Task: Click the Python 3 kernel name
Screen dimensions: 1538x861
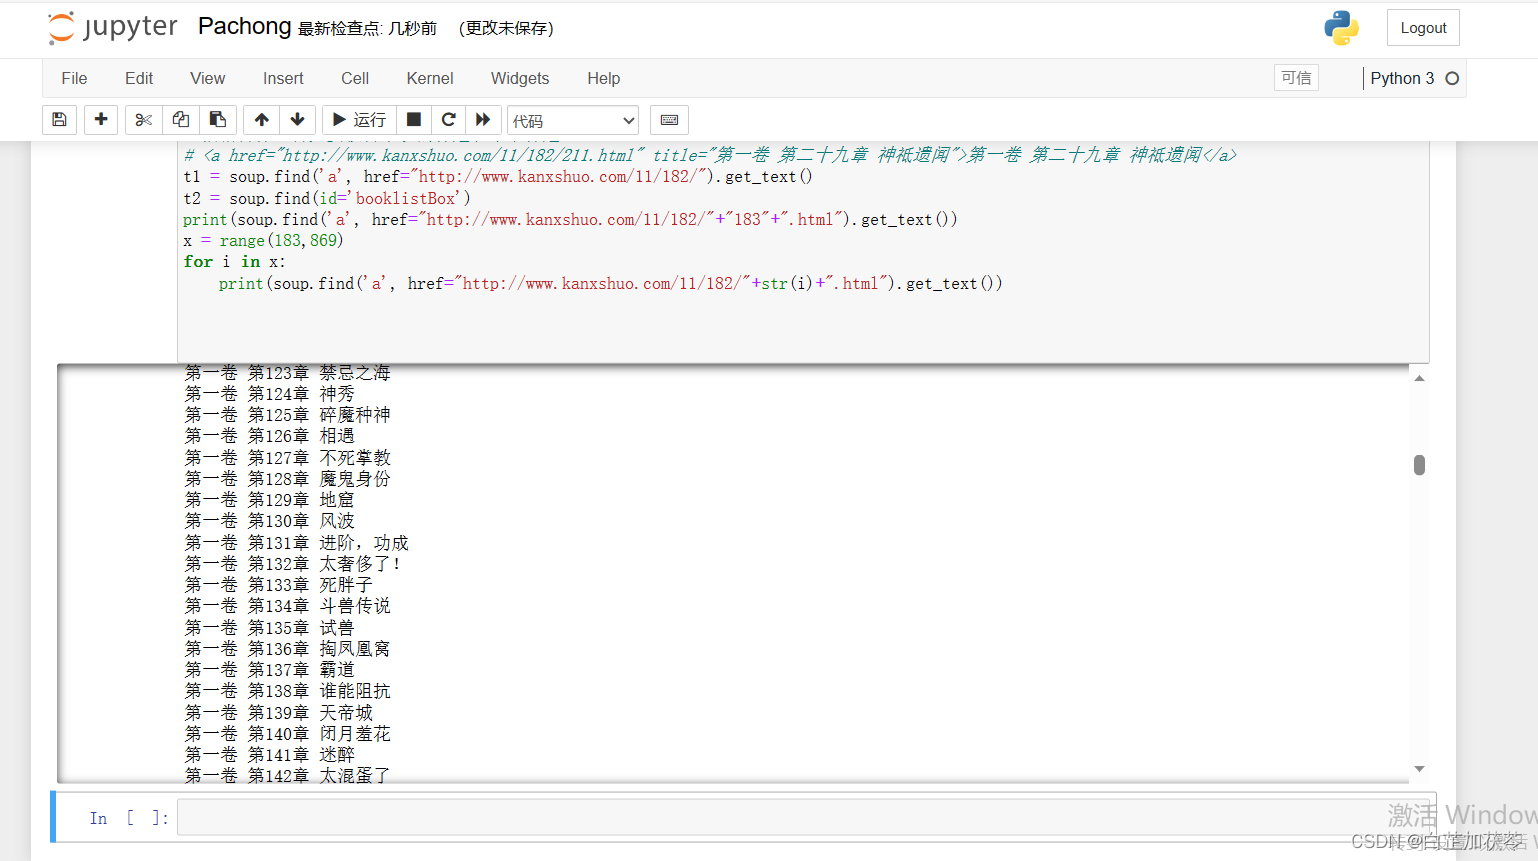Action: [1402, 78]
